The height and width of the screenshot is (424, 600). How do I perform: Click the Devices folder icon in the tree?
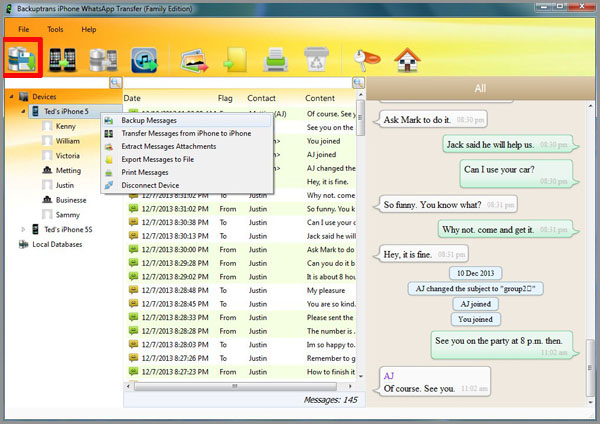click(24, 96)
